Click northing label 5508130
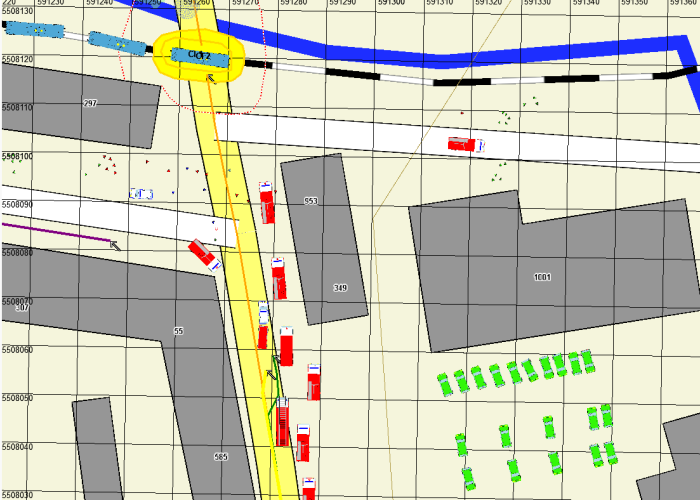Image resolution: width=700 pixels, height=500 pixels. point(17,10)
